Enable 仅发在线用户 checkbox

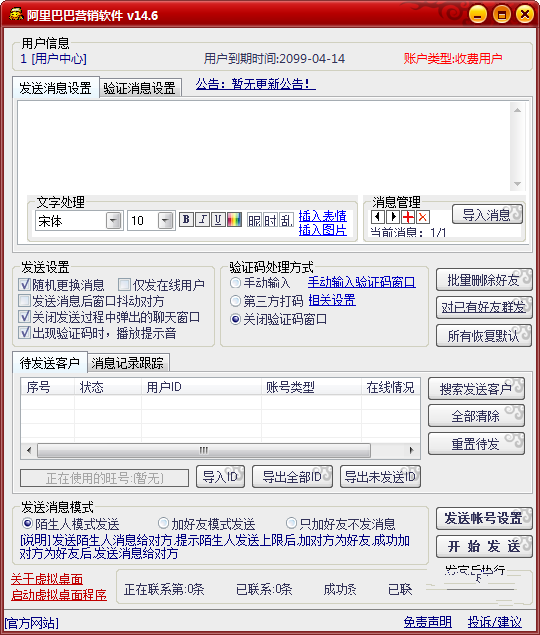(x=124, y=285)
